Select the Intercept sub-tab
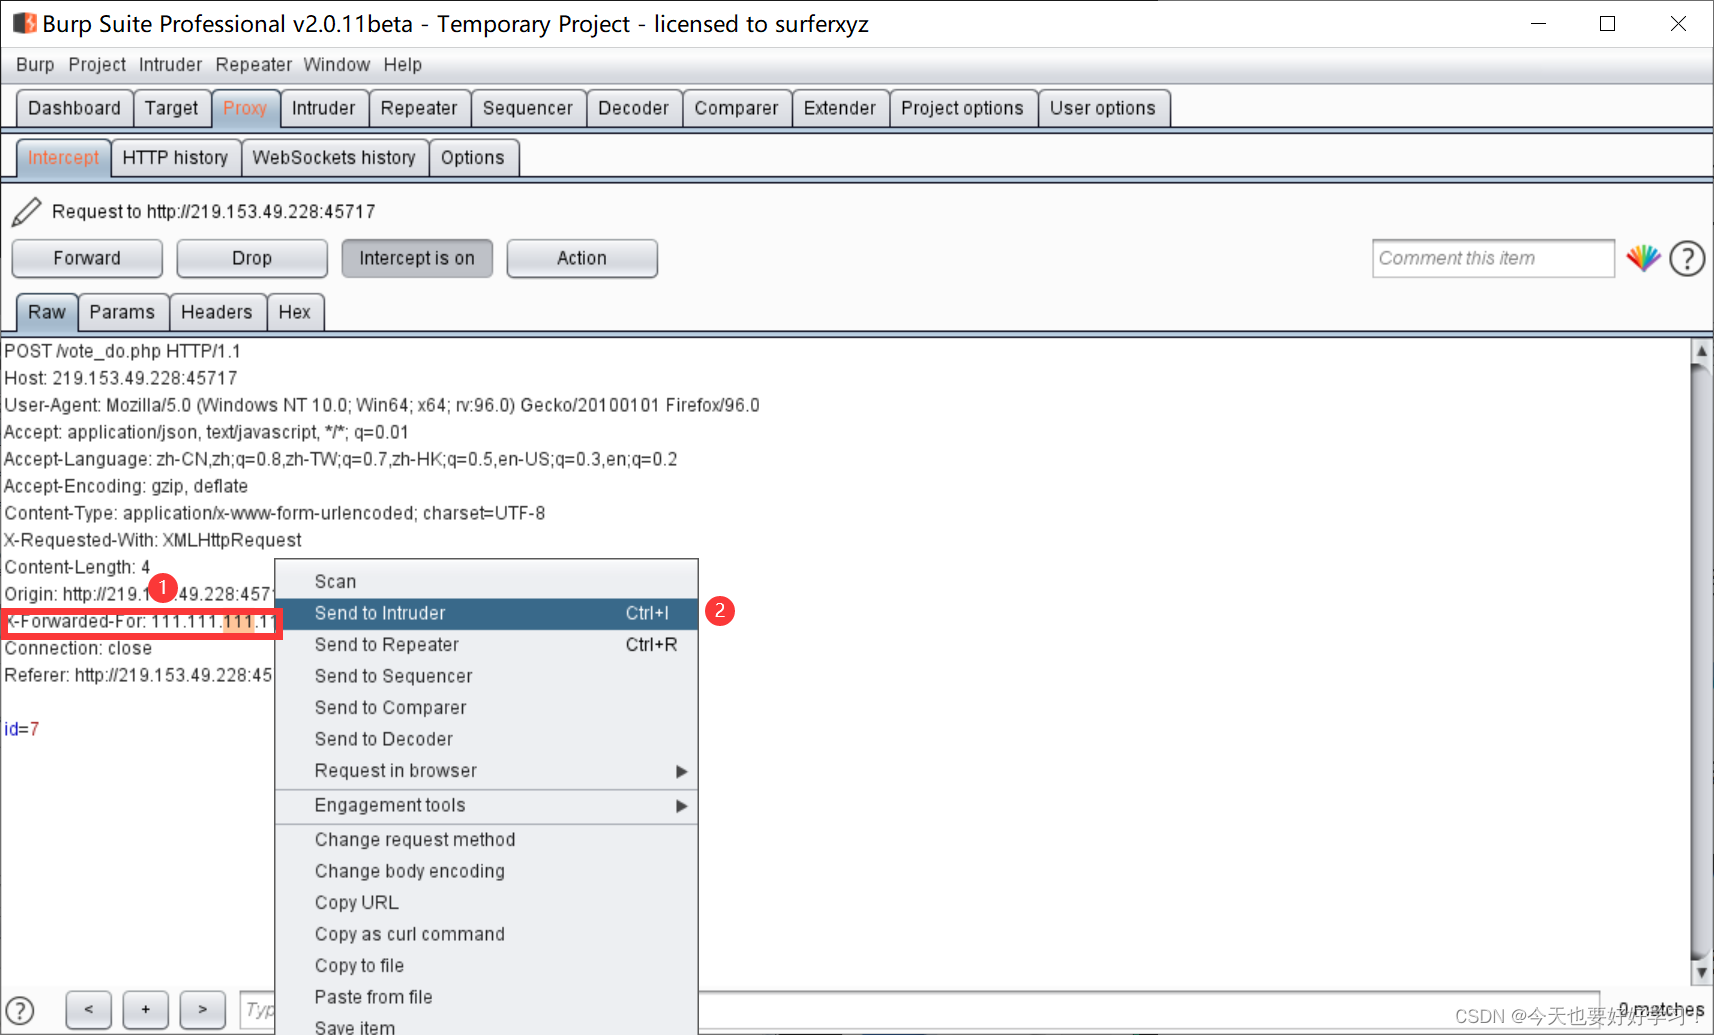The height and width of the screenshot is (1035, 1714). [x=64, y=158]
